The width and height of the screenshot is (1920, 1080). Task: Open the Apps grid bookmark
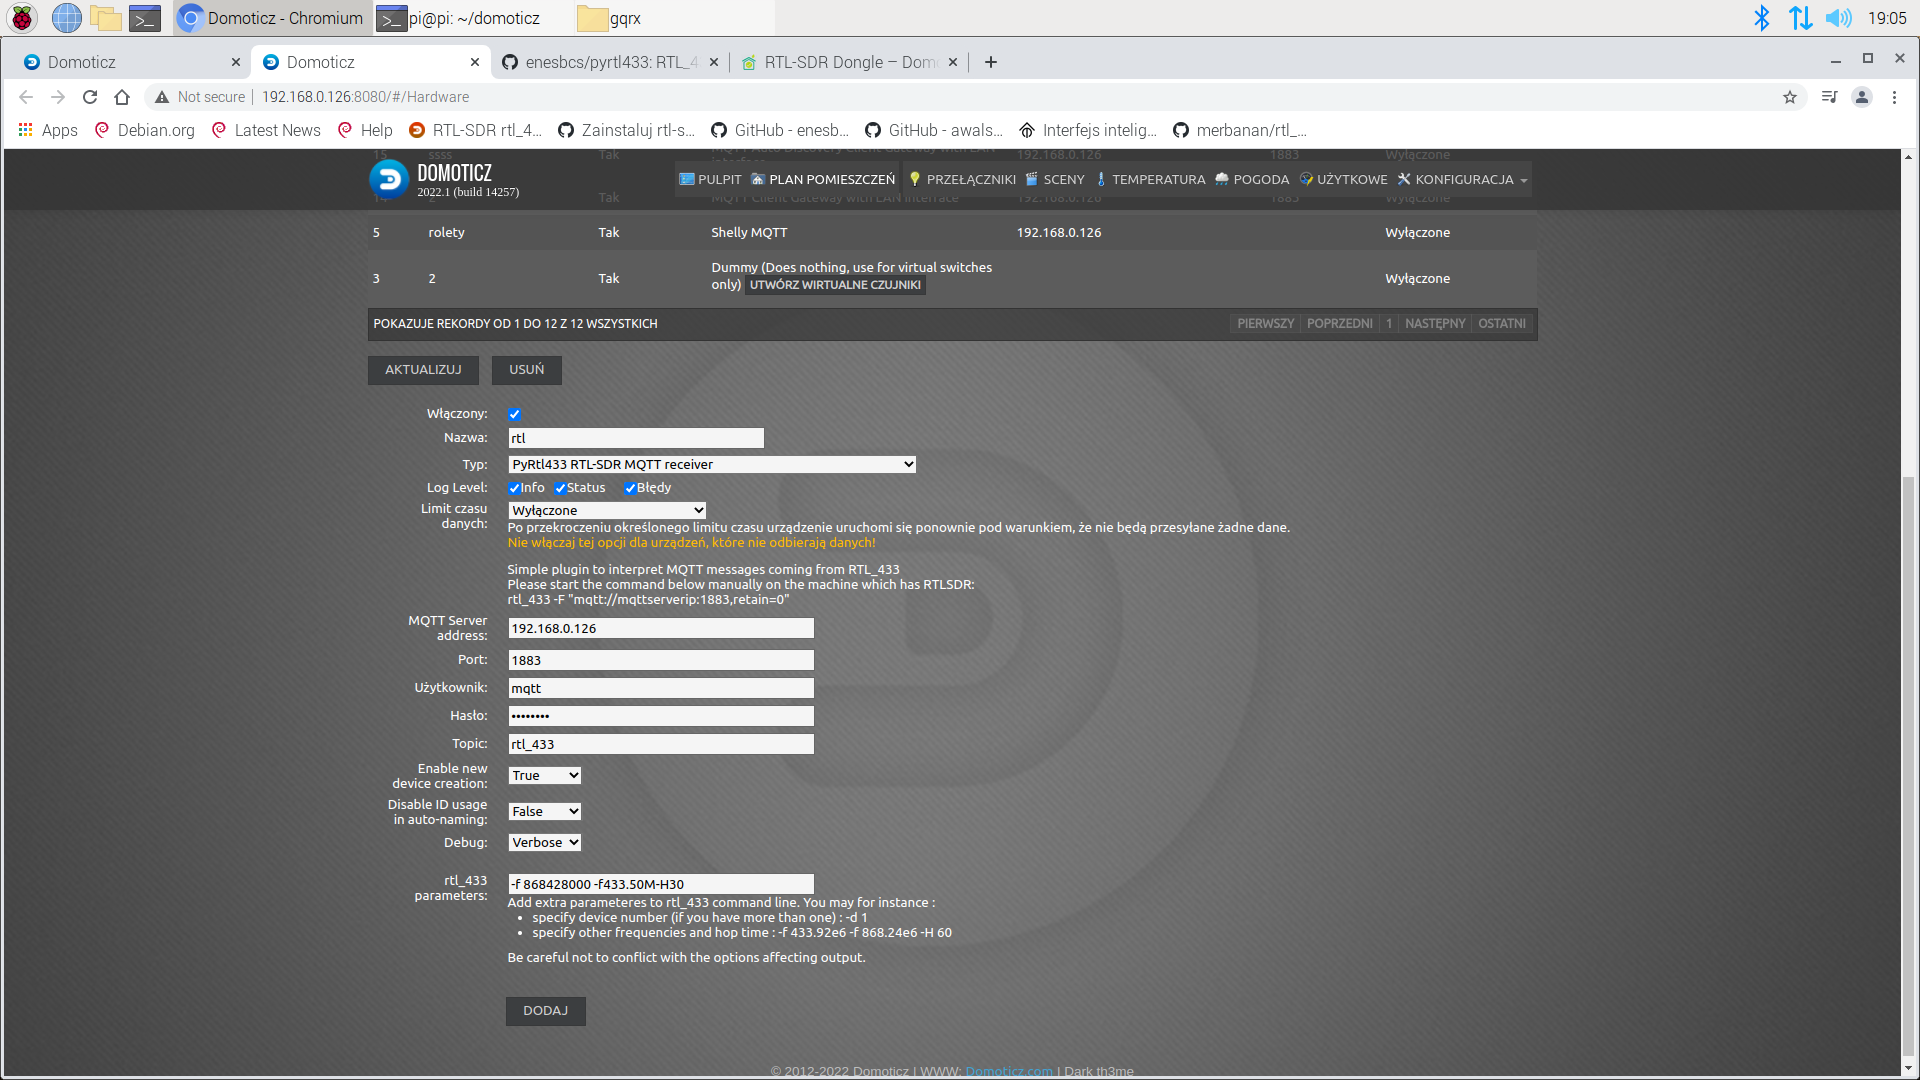[x=47, y=130]
